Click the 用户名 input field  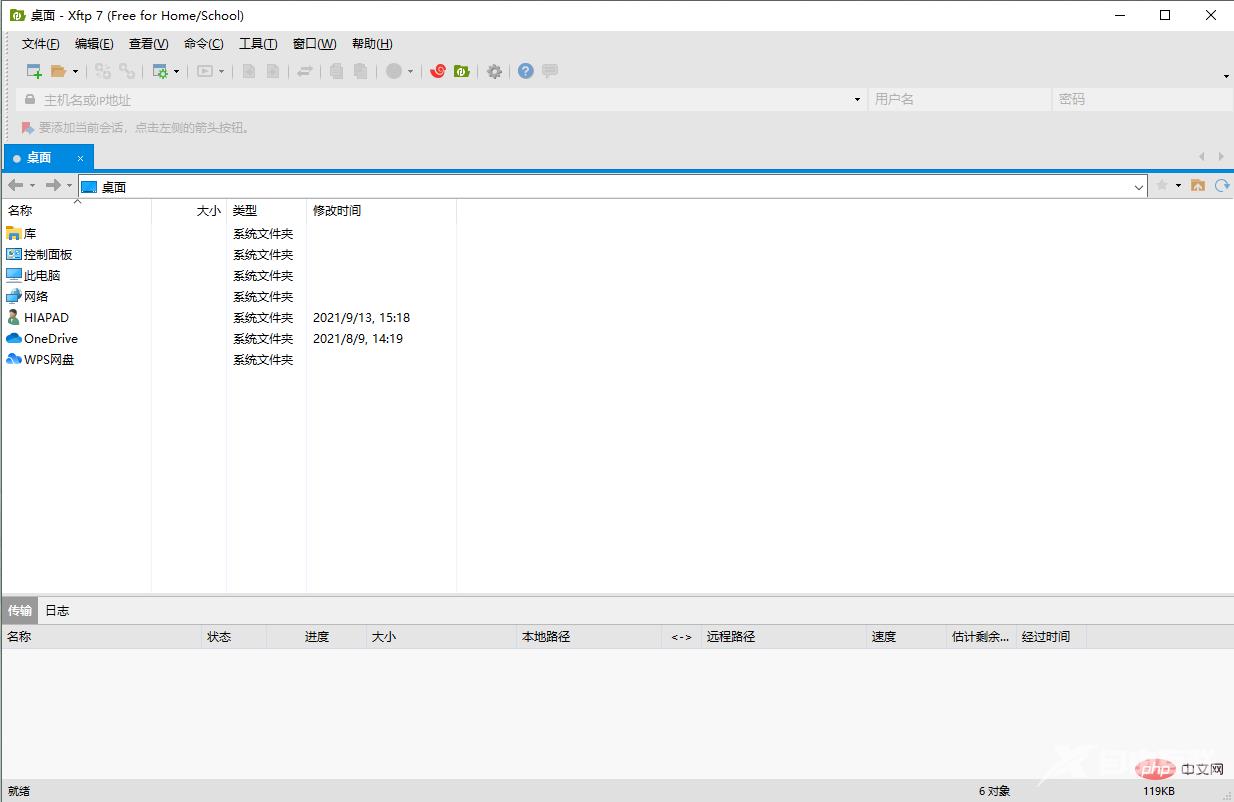pyautogui.click(x=958, y=100)
